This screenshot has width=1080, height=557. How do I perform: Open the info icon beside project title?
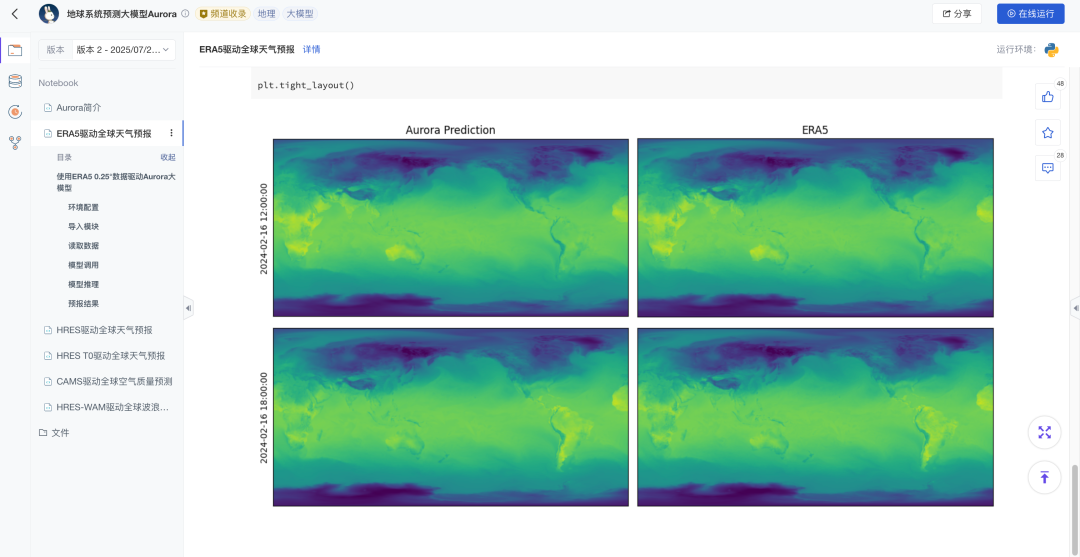point(185,14)
